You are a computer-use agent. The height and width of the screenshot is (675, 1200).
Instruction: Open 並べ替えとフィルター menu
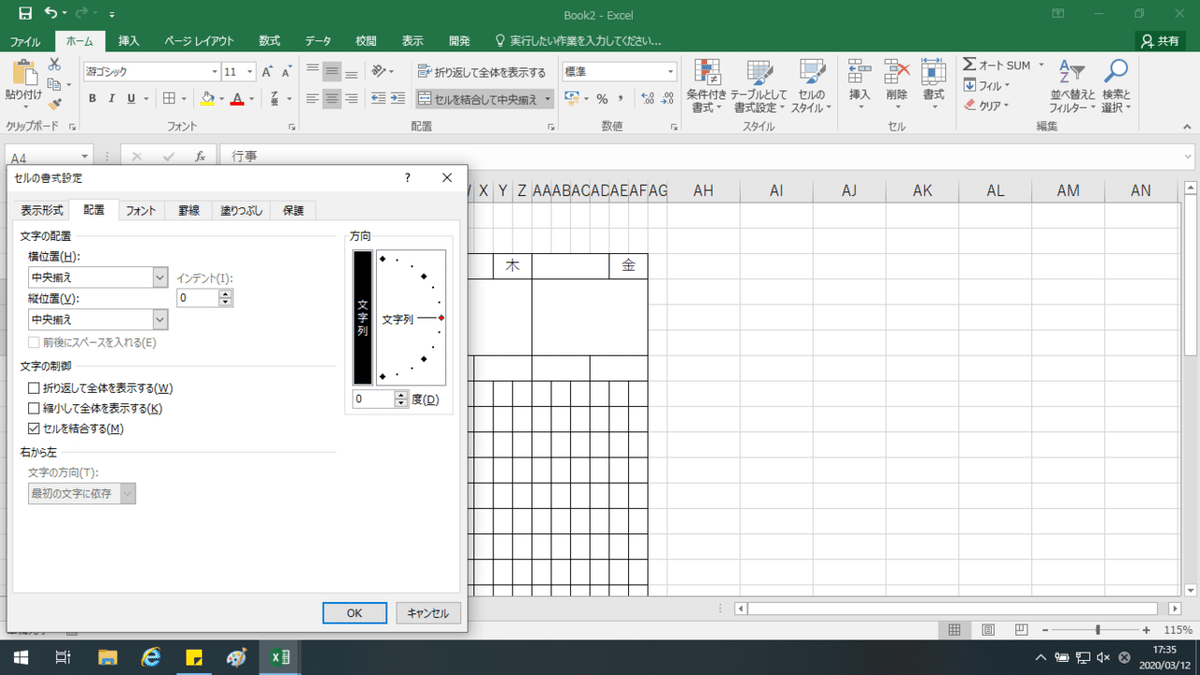1073,85
